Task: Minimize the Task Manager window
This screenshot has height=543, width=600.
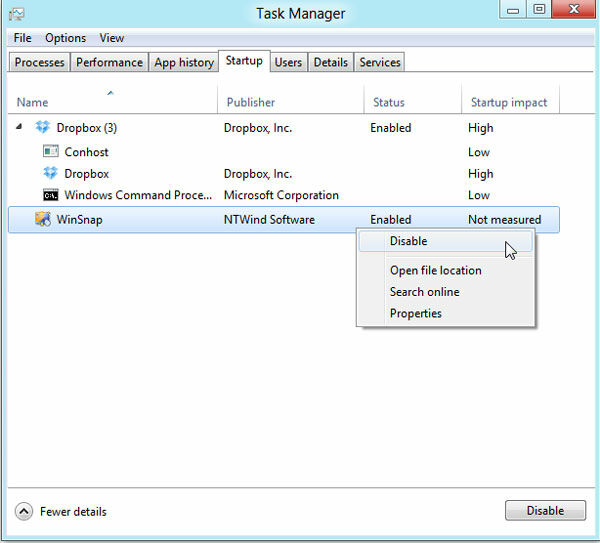Action: pos(513,9)
